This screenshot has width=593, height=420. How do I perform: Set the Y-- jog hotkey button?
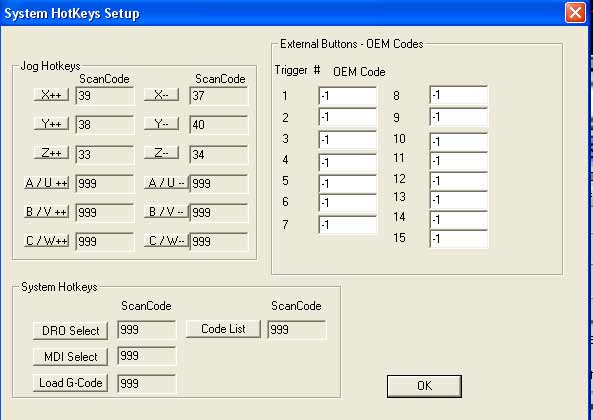pos(161,124)
